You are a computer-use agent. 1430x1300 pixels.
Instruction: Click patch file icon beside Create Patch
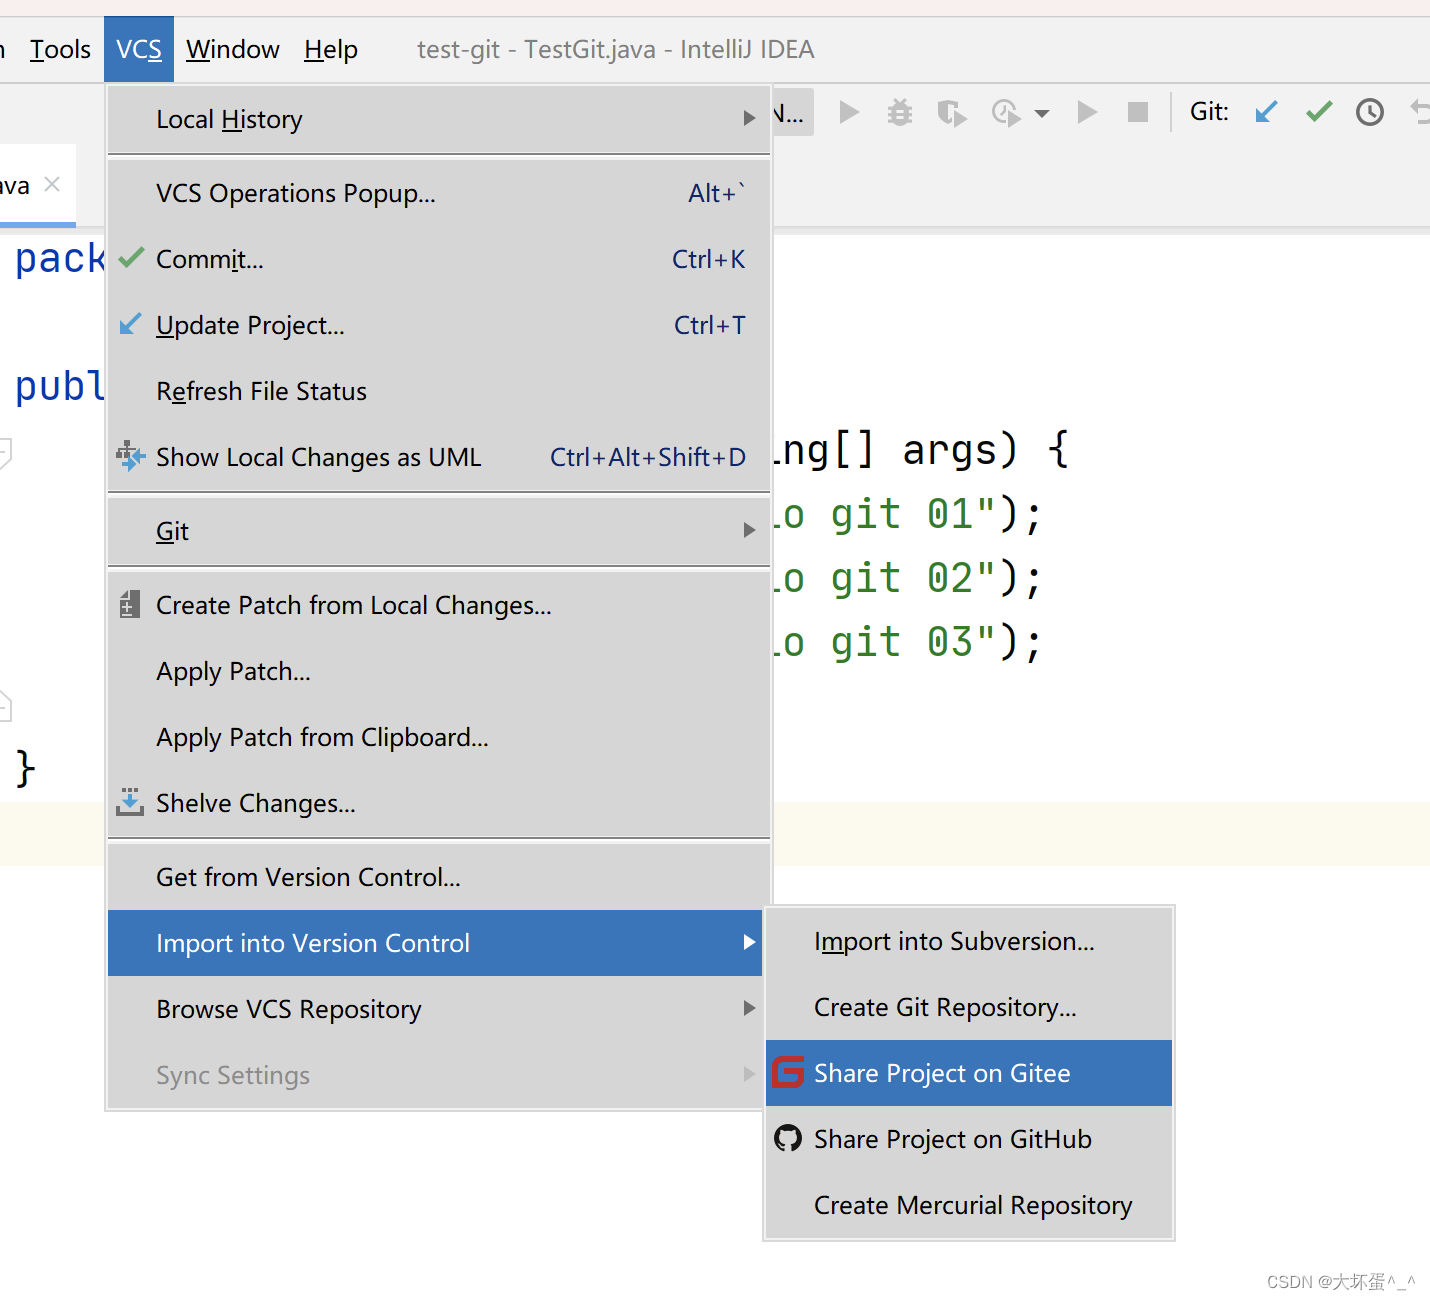130,604
